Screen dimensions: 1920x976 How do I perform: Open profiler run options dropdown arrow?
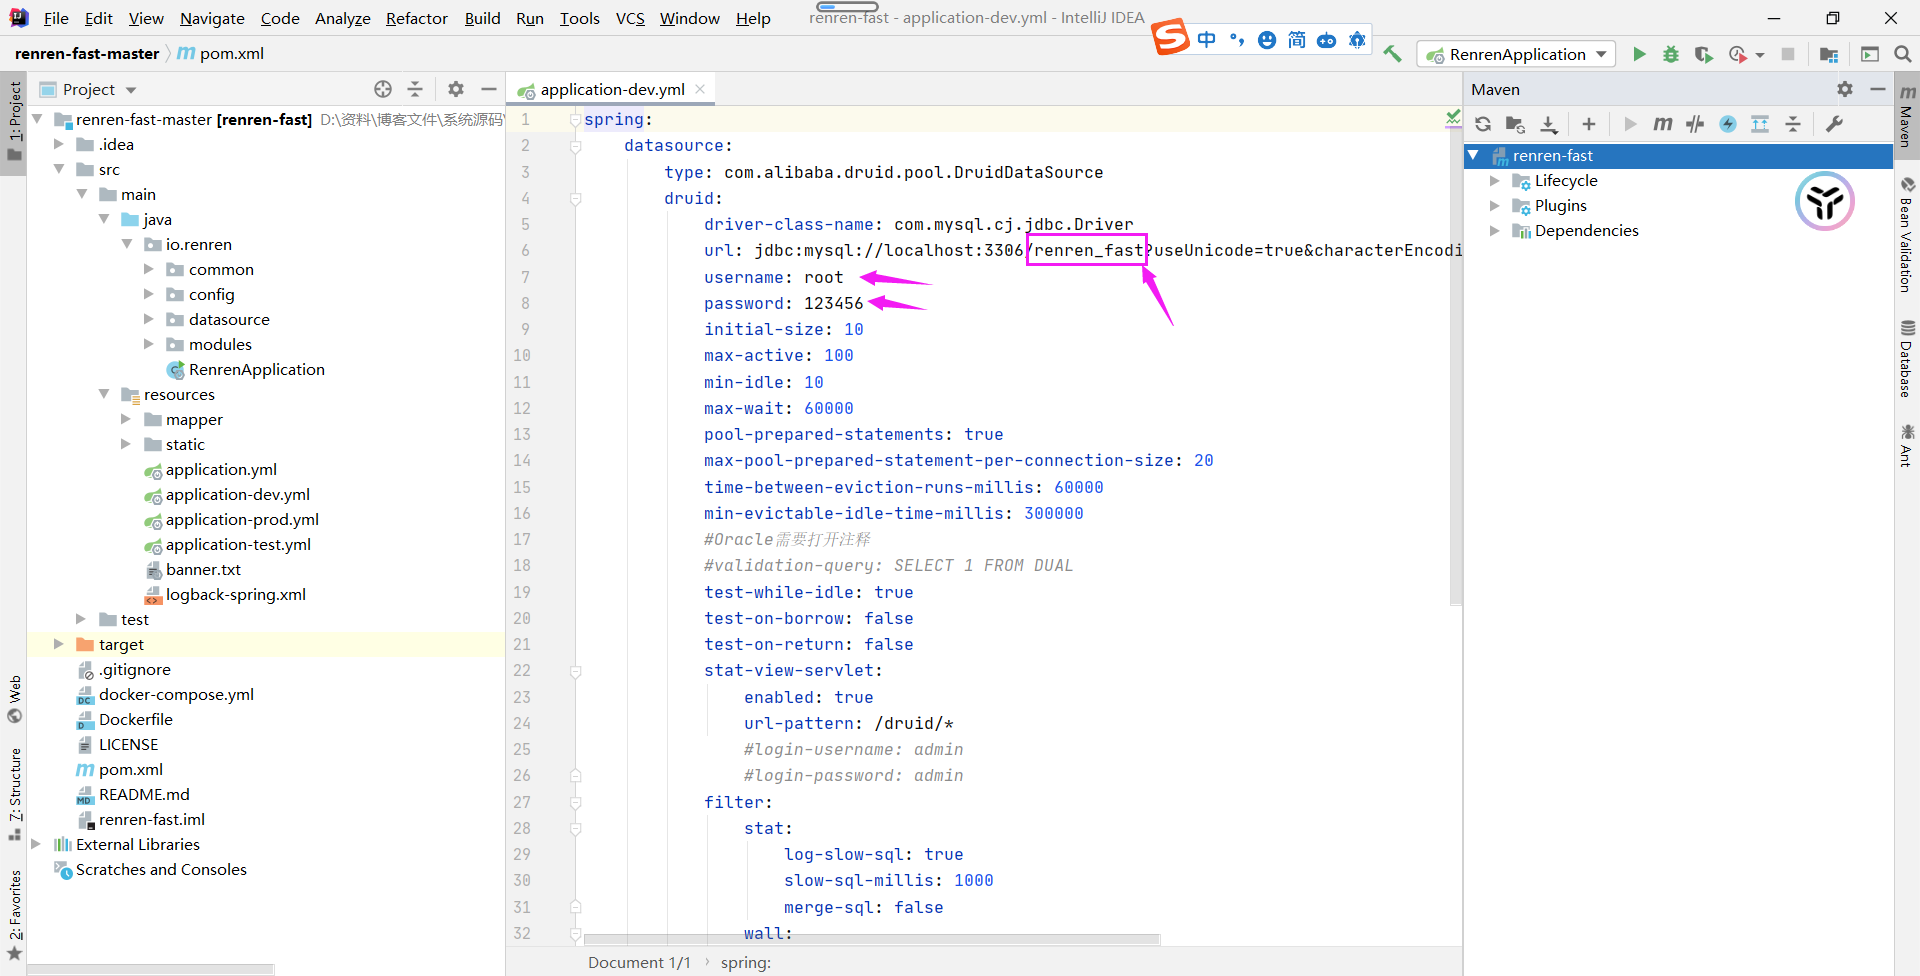point(1760,55)
